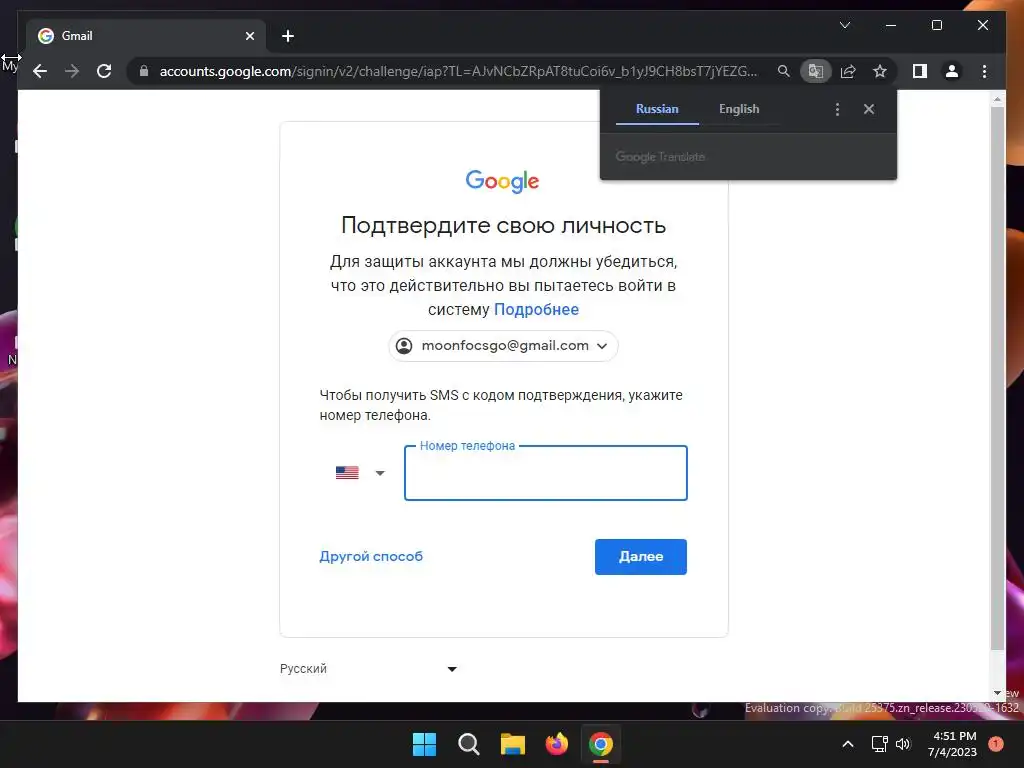This screenshot has height=768, width=1024.
Task: Close the Google Translate popup
Action: point(869,109)
